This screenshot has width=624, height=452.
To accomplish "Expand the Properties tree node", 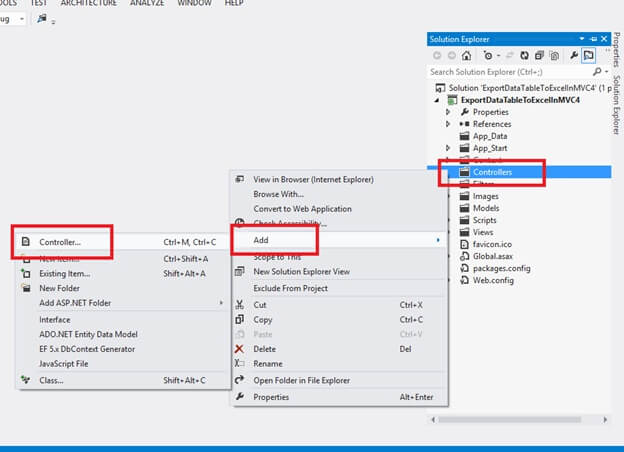I will (x=448, y=112).
